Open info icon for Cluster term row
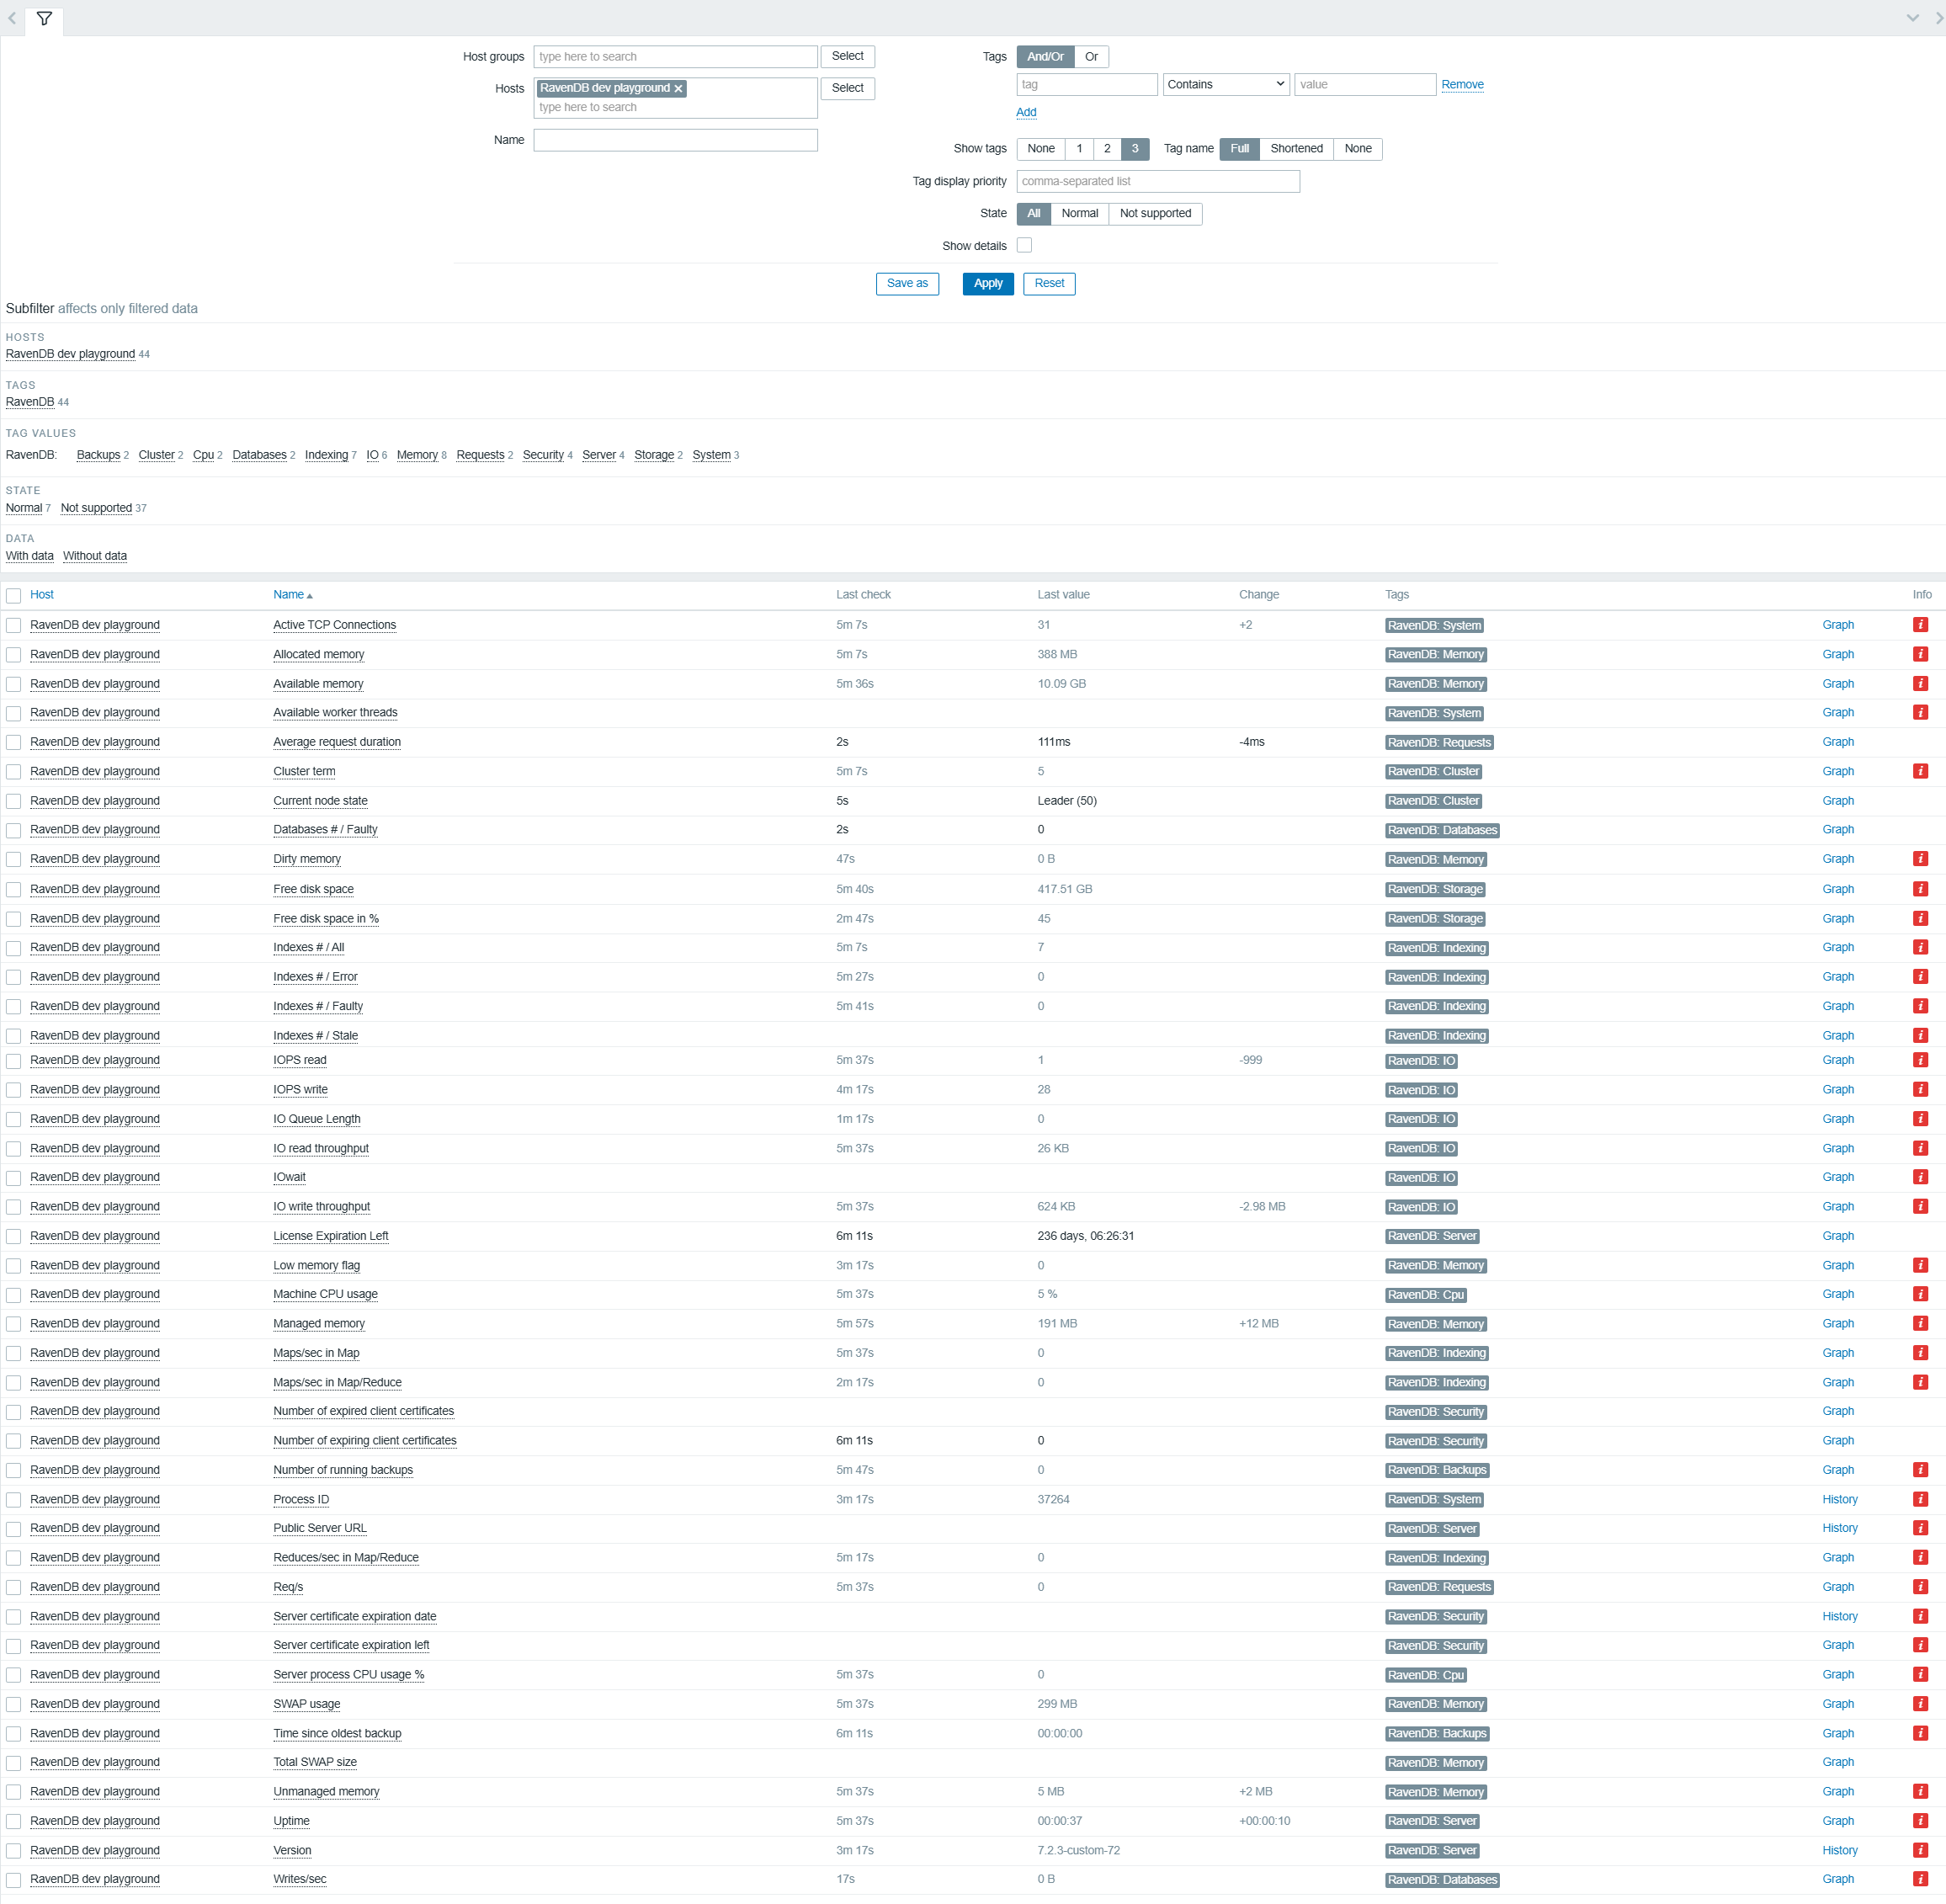This screenshot has height=1904, width=1946. [x=1920, y=771]
